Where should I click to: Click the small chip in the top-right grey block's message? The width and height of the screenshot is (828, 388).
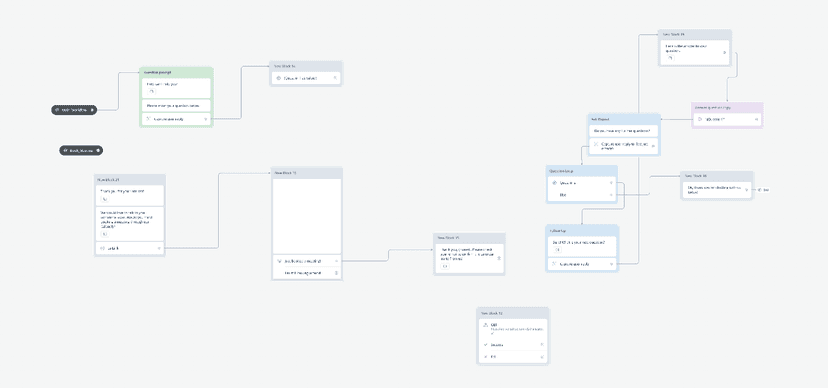tap(671, 58)
